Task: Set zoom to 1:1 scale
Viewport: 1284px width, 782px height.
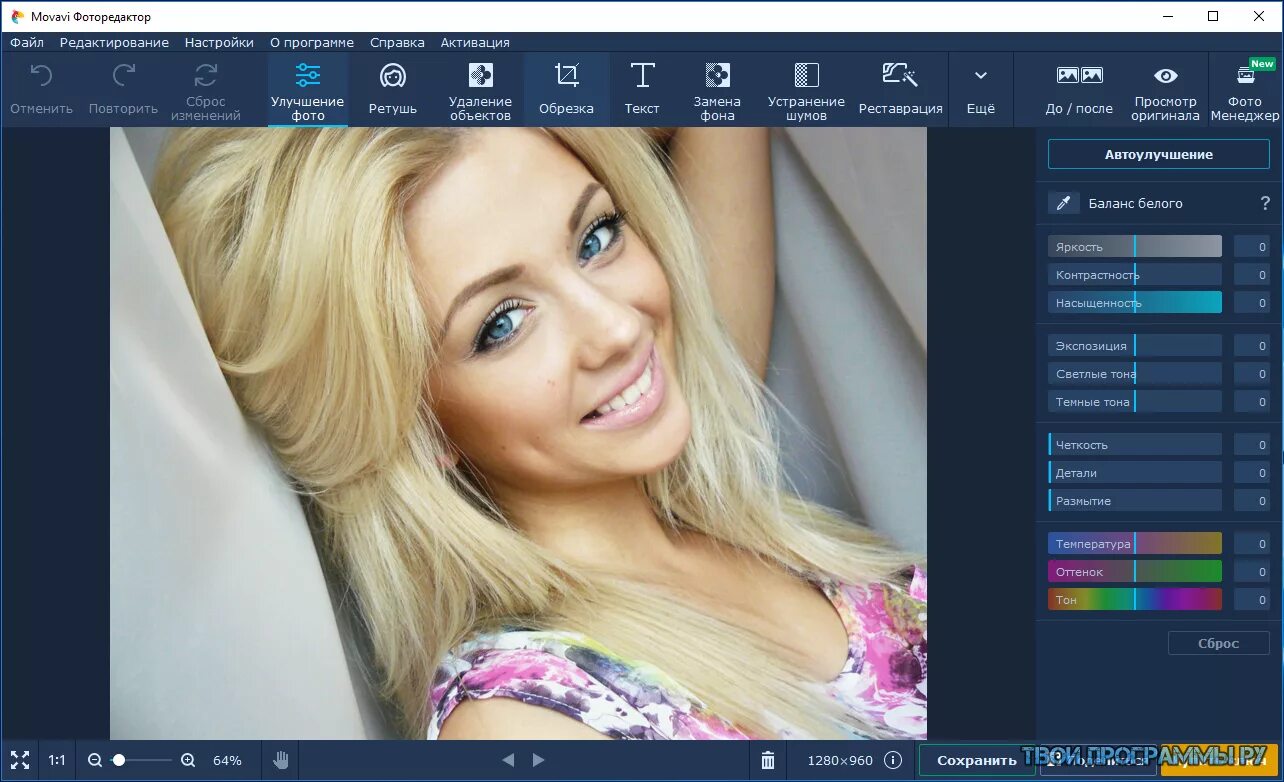Action: click(57, 760)
